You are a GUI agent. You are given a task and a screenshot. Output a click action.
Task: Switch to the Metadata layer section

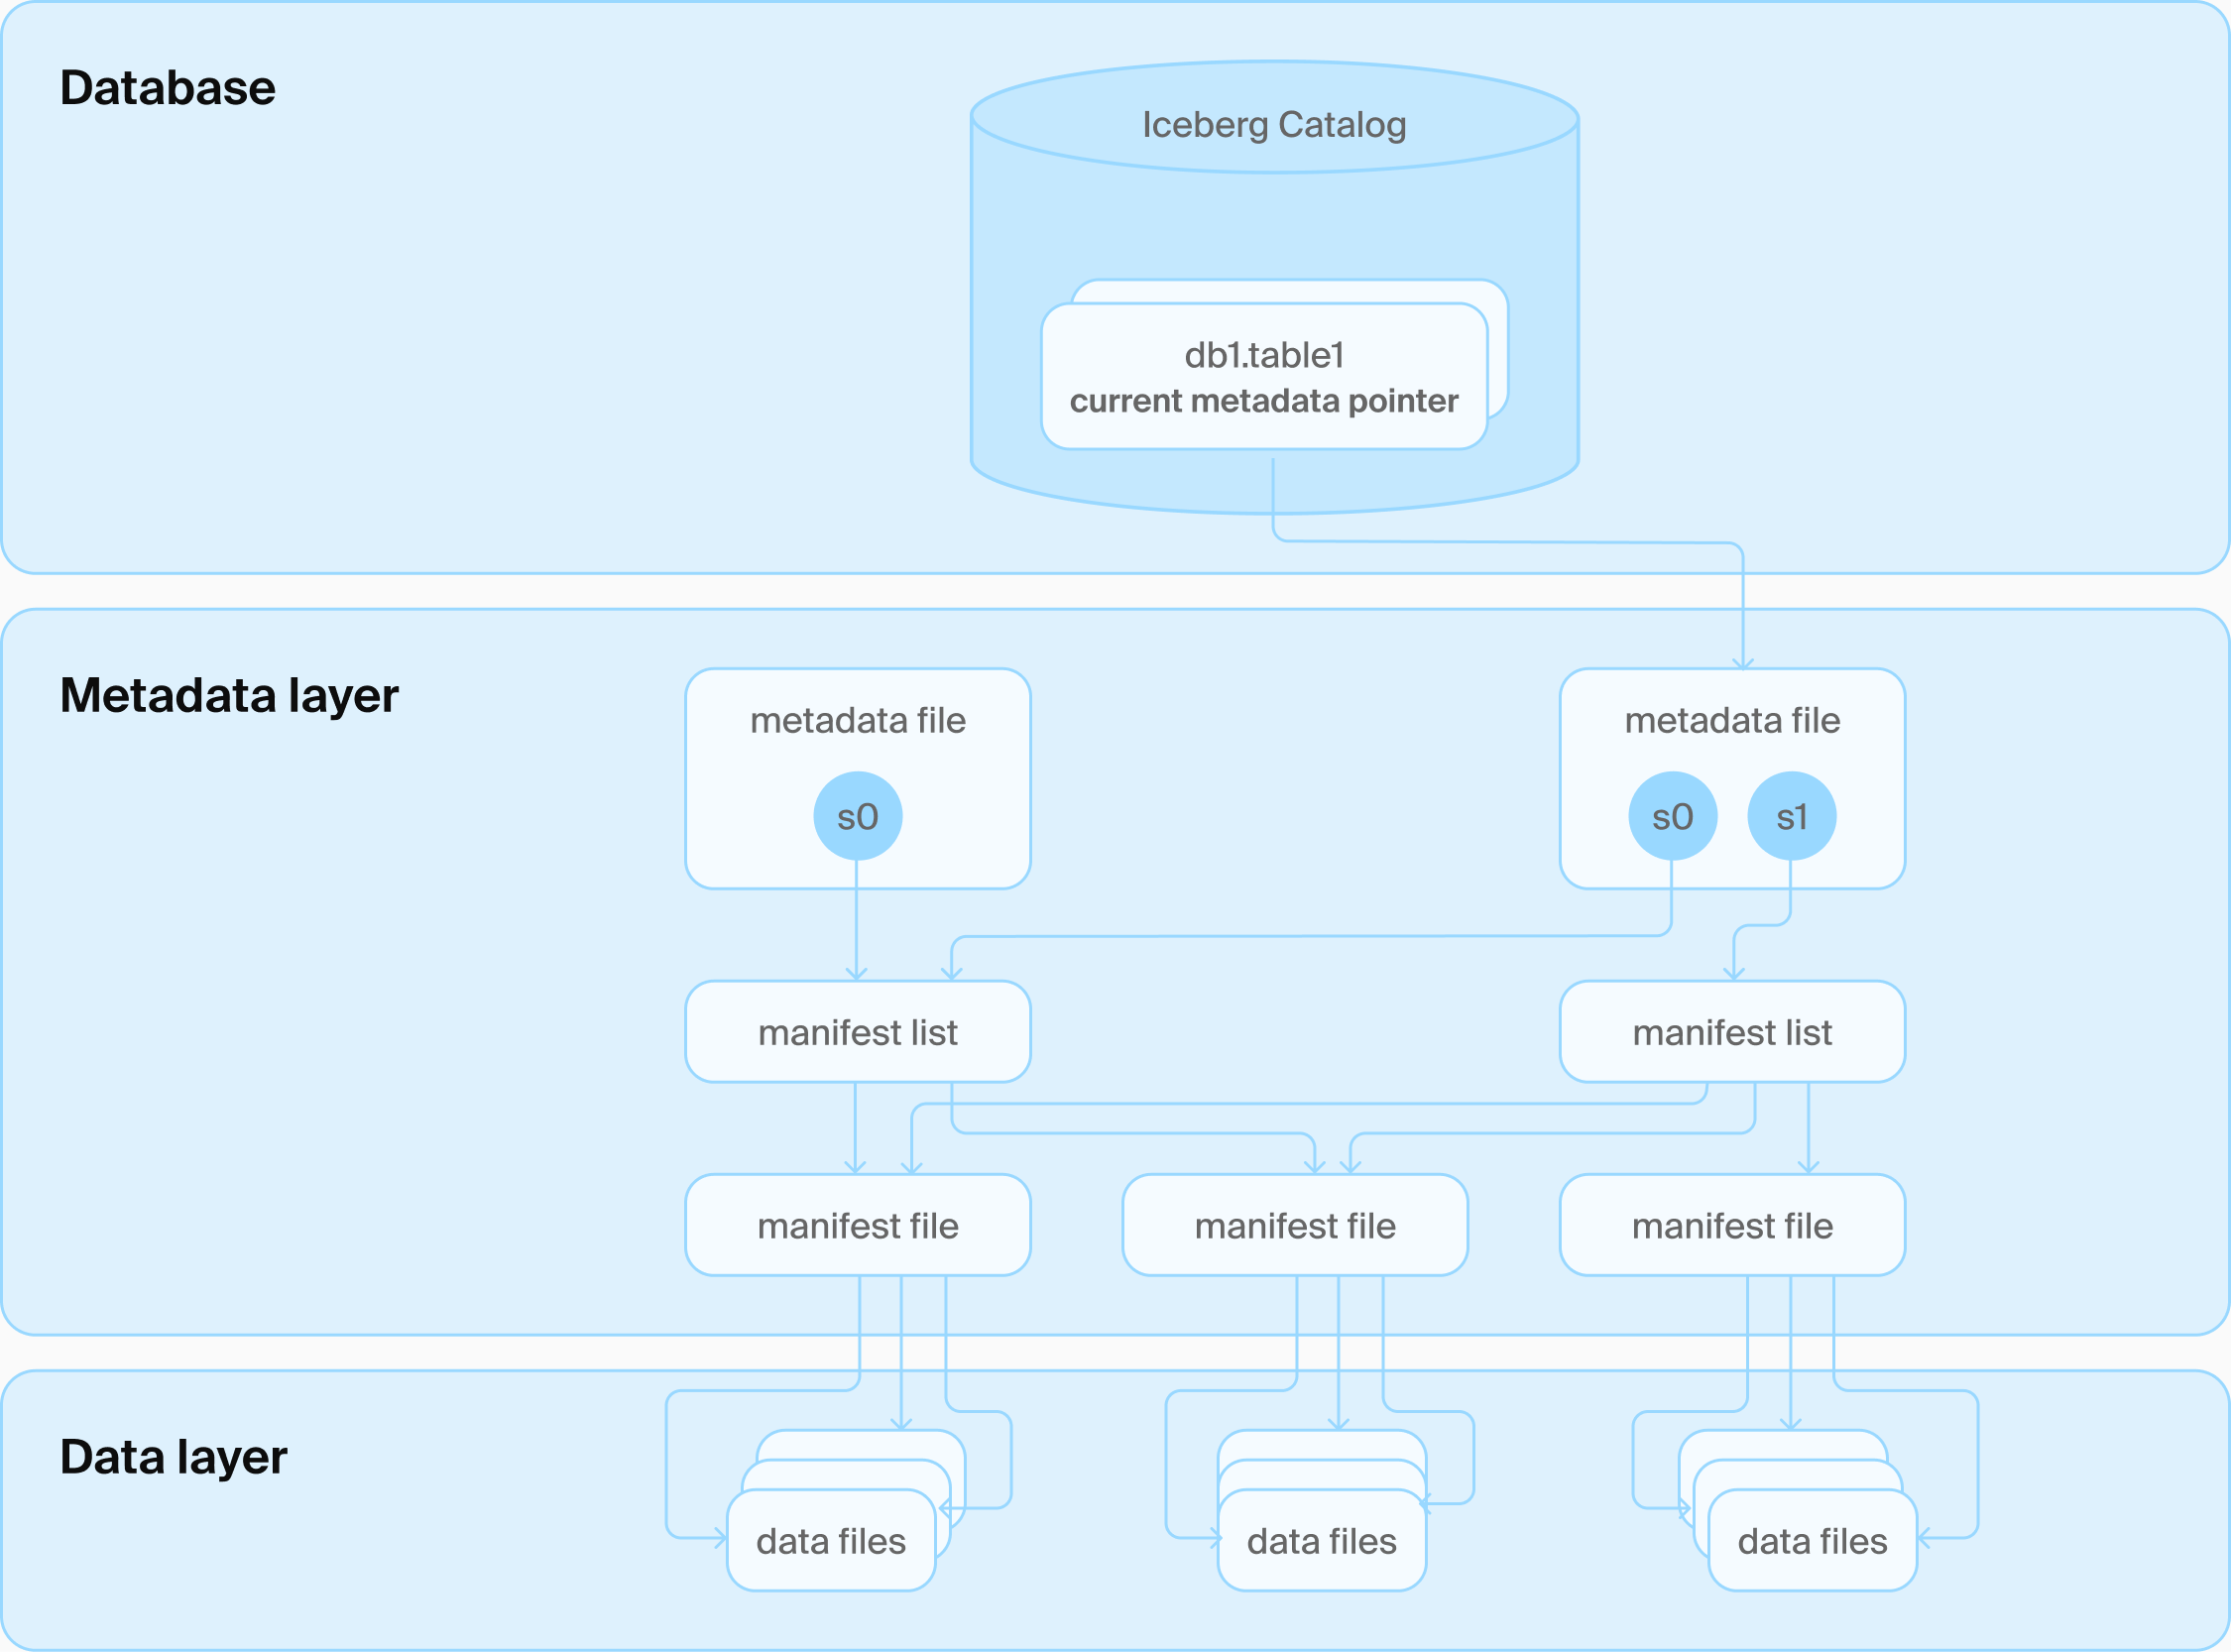230,696
